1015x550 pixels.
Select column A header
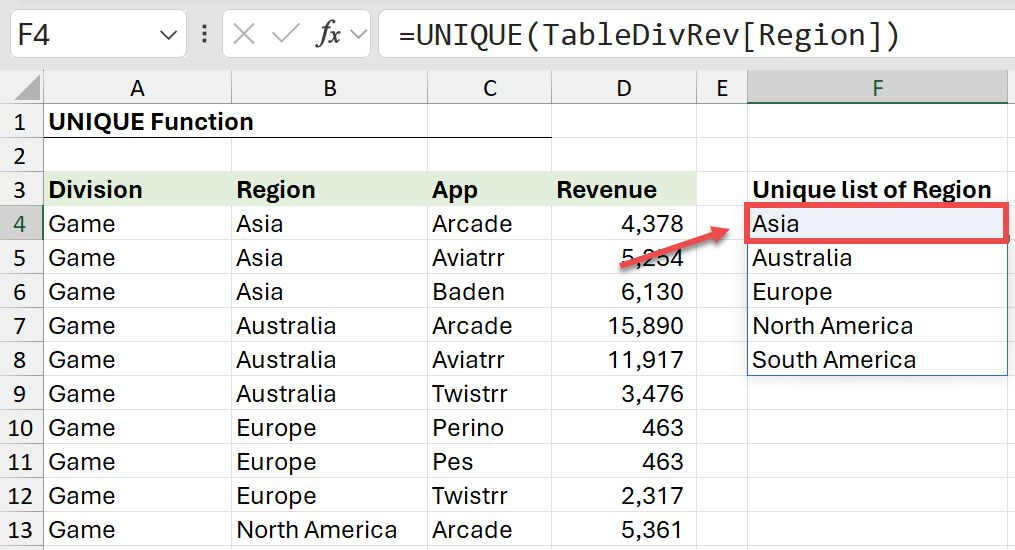137,88
